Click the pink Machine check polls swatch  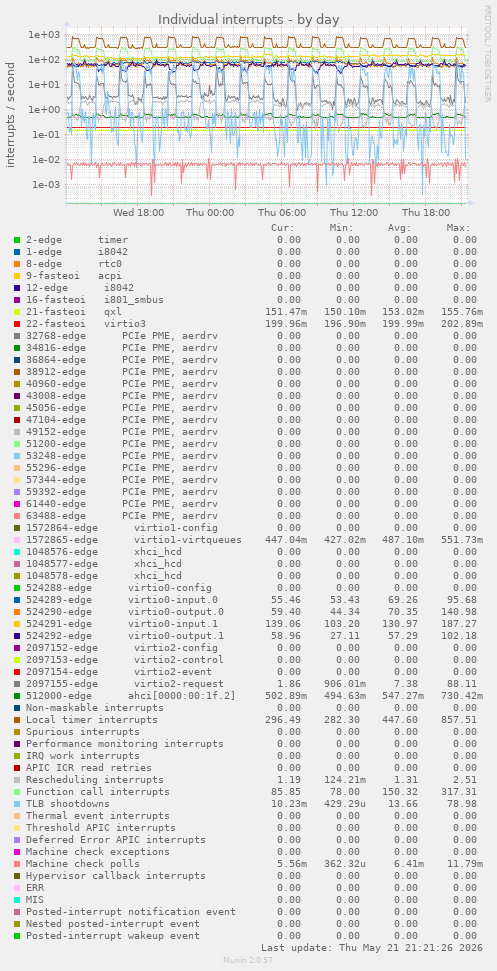17,864
